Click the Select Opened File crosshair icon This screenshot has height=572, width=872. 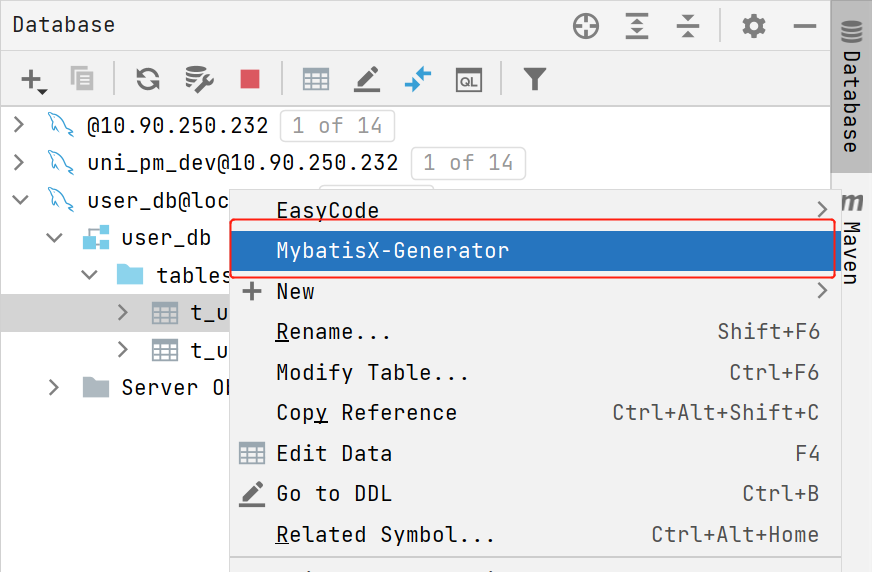(586, 26)
